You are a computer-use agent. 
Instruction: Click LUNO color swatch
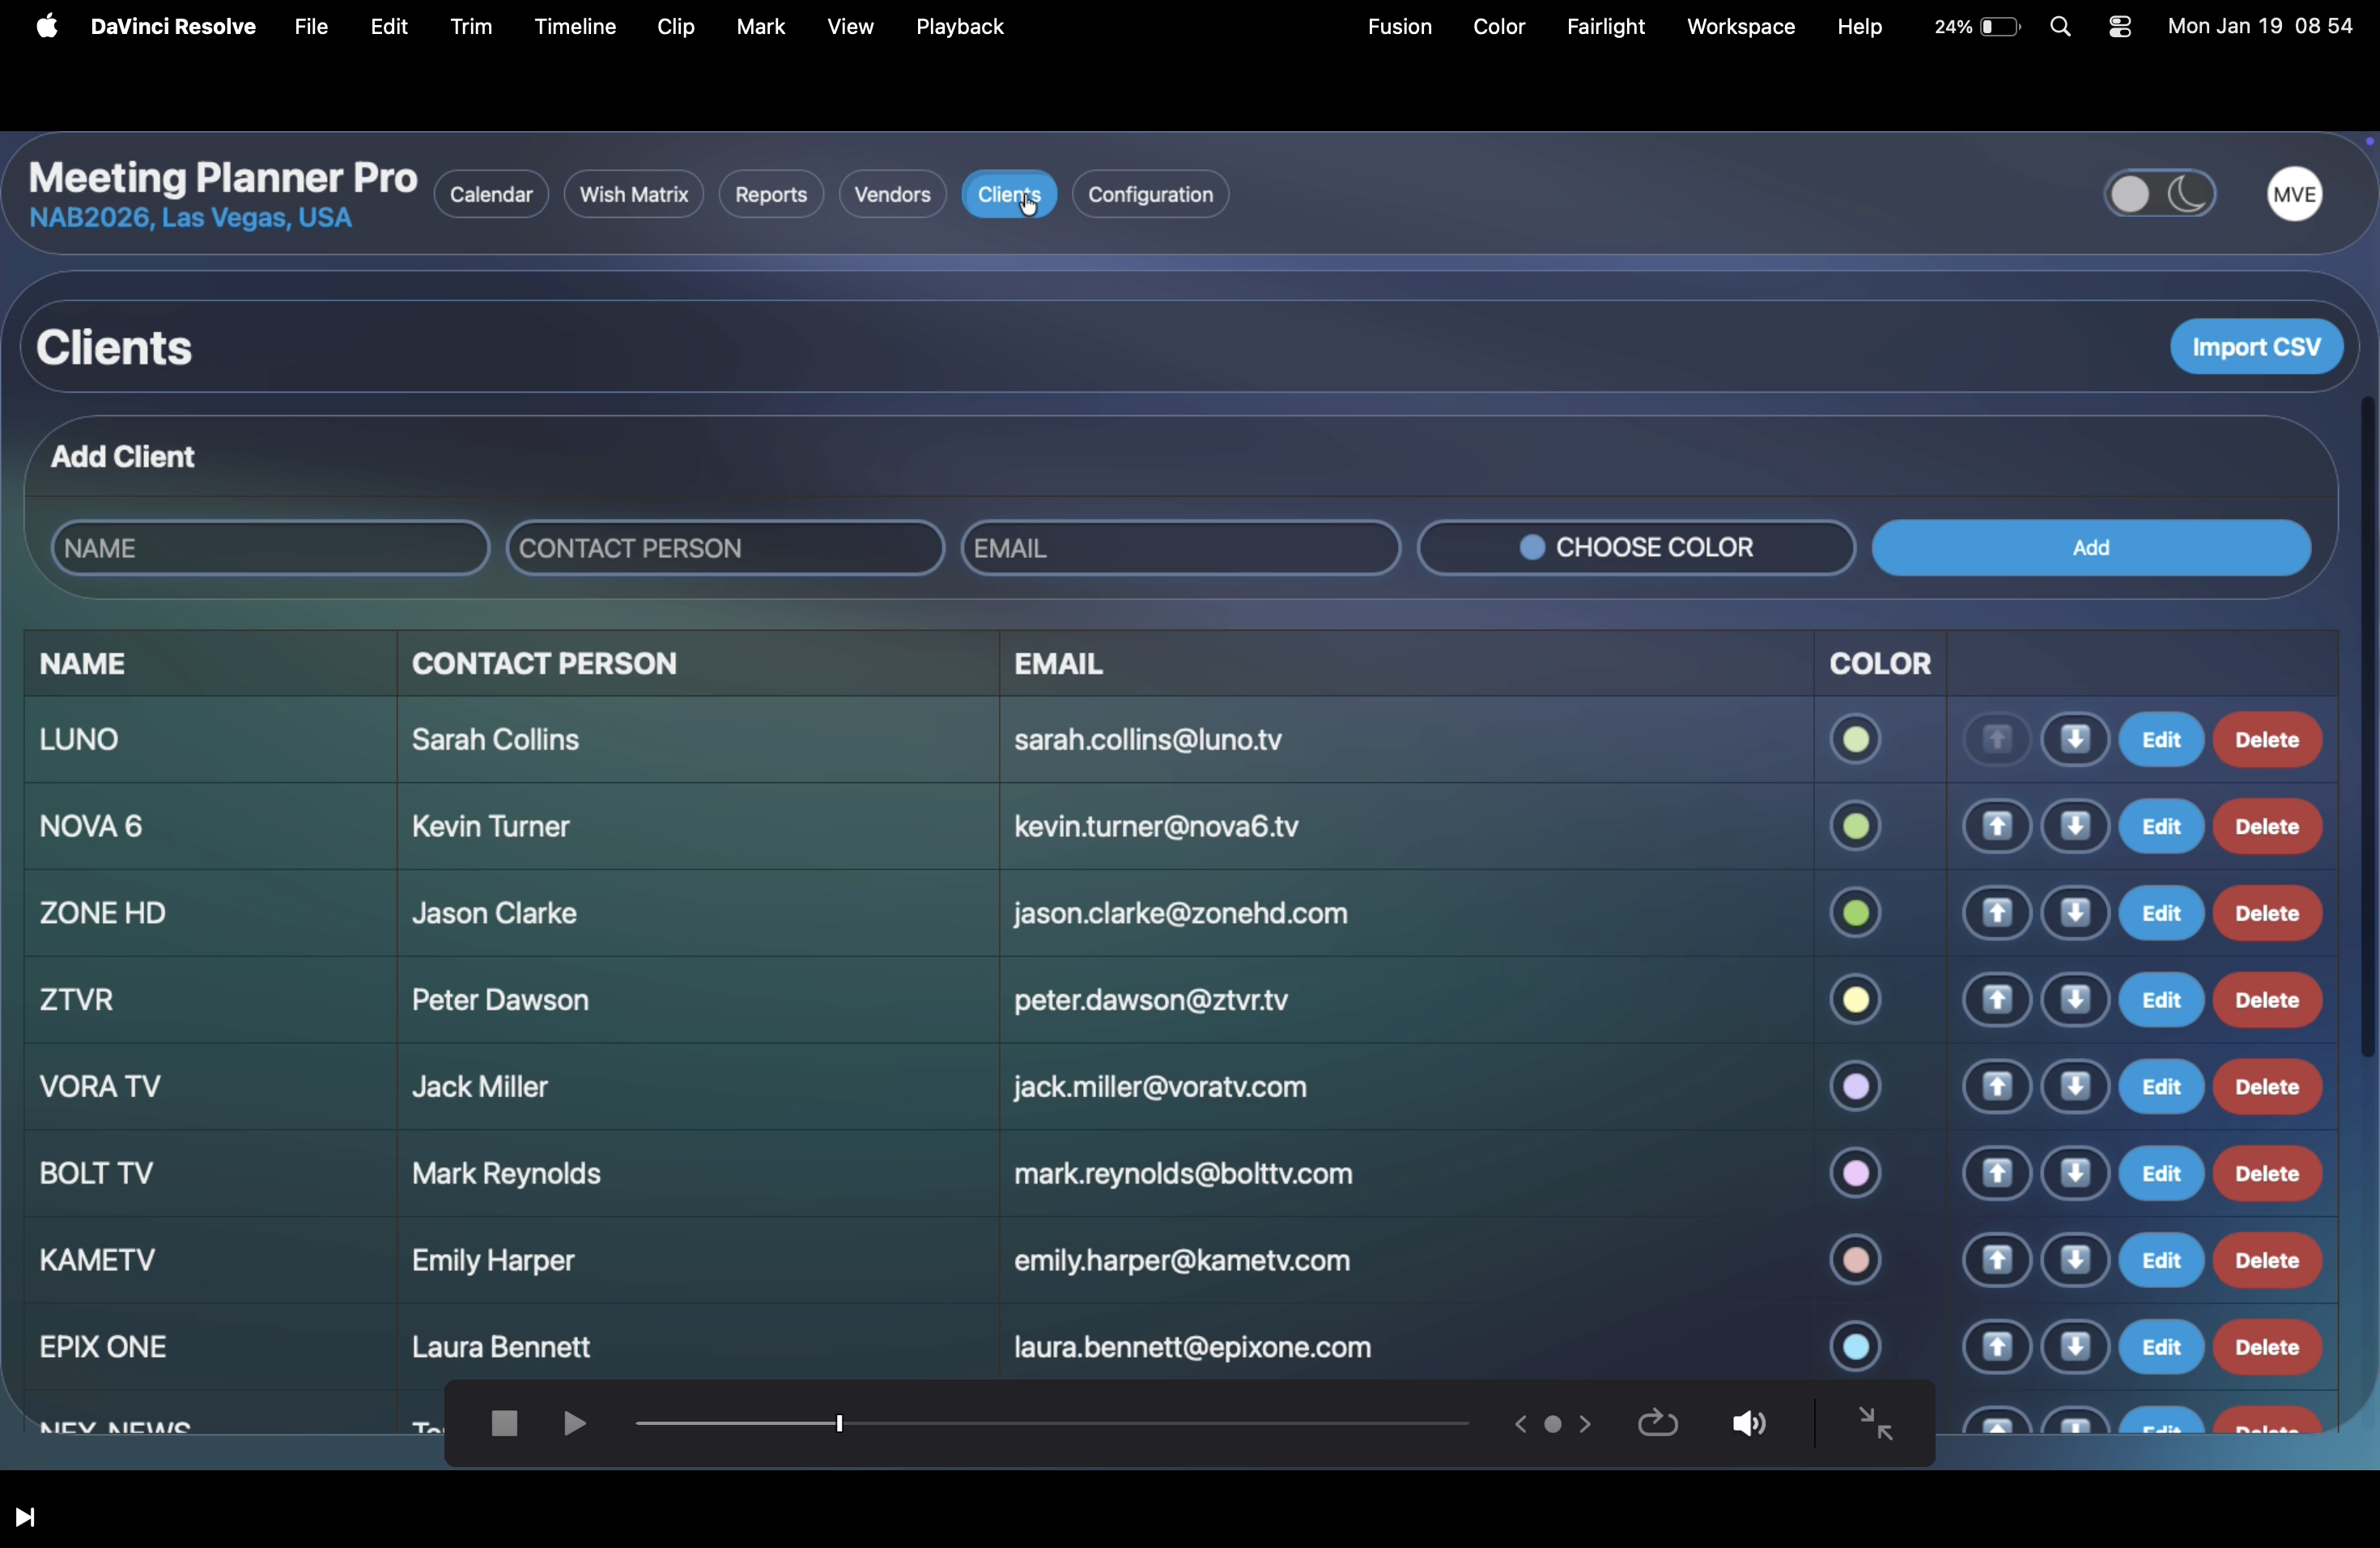pyautogui.click(x=1856, y=740)
